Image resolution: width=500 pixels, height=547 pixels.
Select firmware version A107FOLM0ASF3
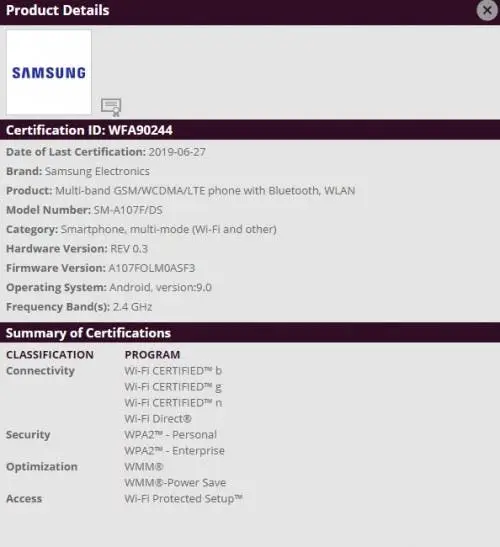152,268
